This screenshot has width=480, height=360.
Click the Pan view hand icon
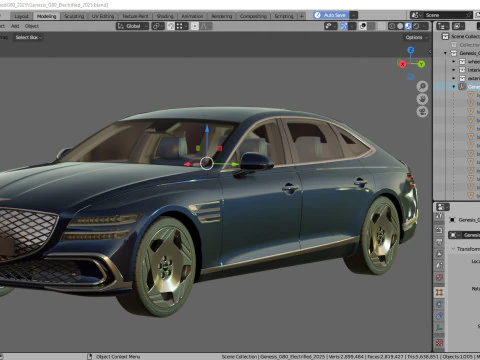coord(422,99)
